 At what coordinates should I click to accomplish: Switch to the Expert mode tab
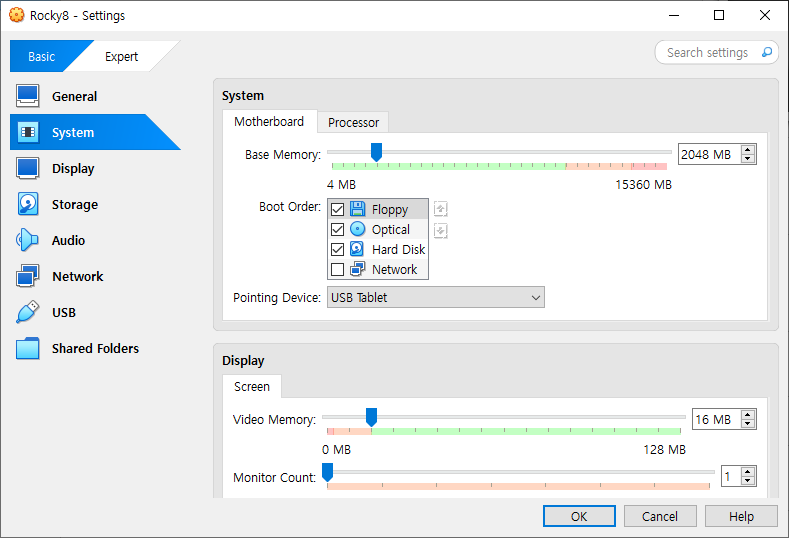point(121,56)
